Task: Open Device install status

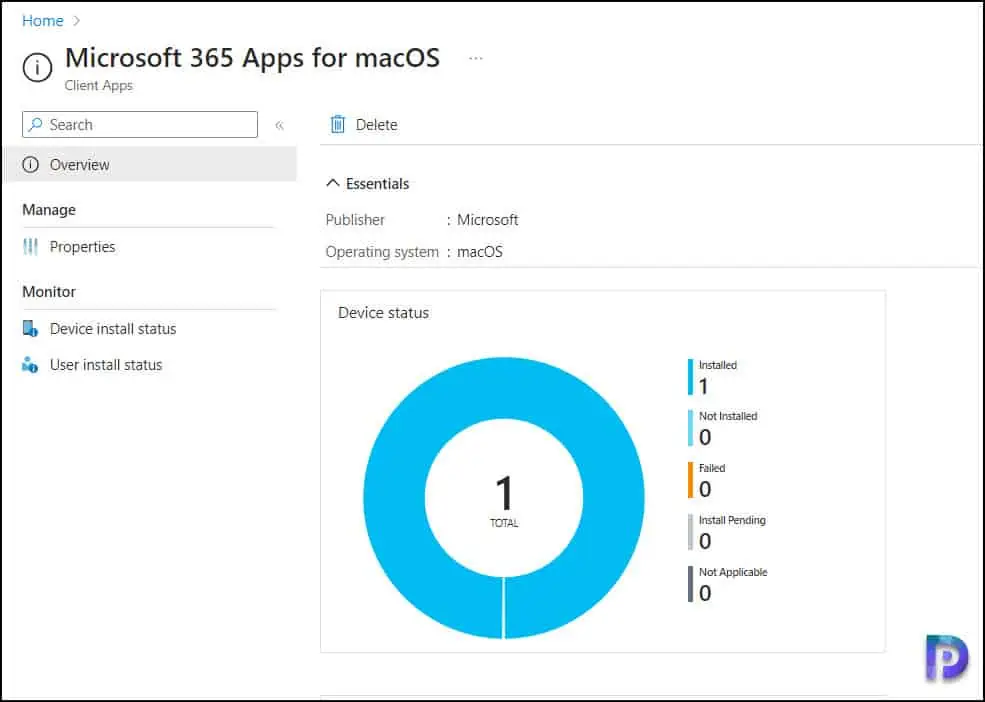Action: [x=113, y=329]
